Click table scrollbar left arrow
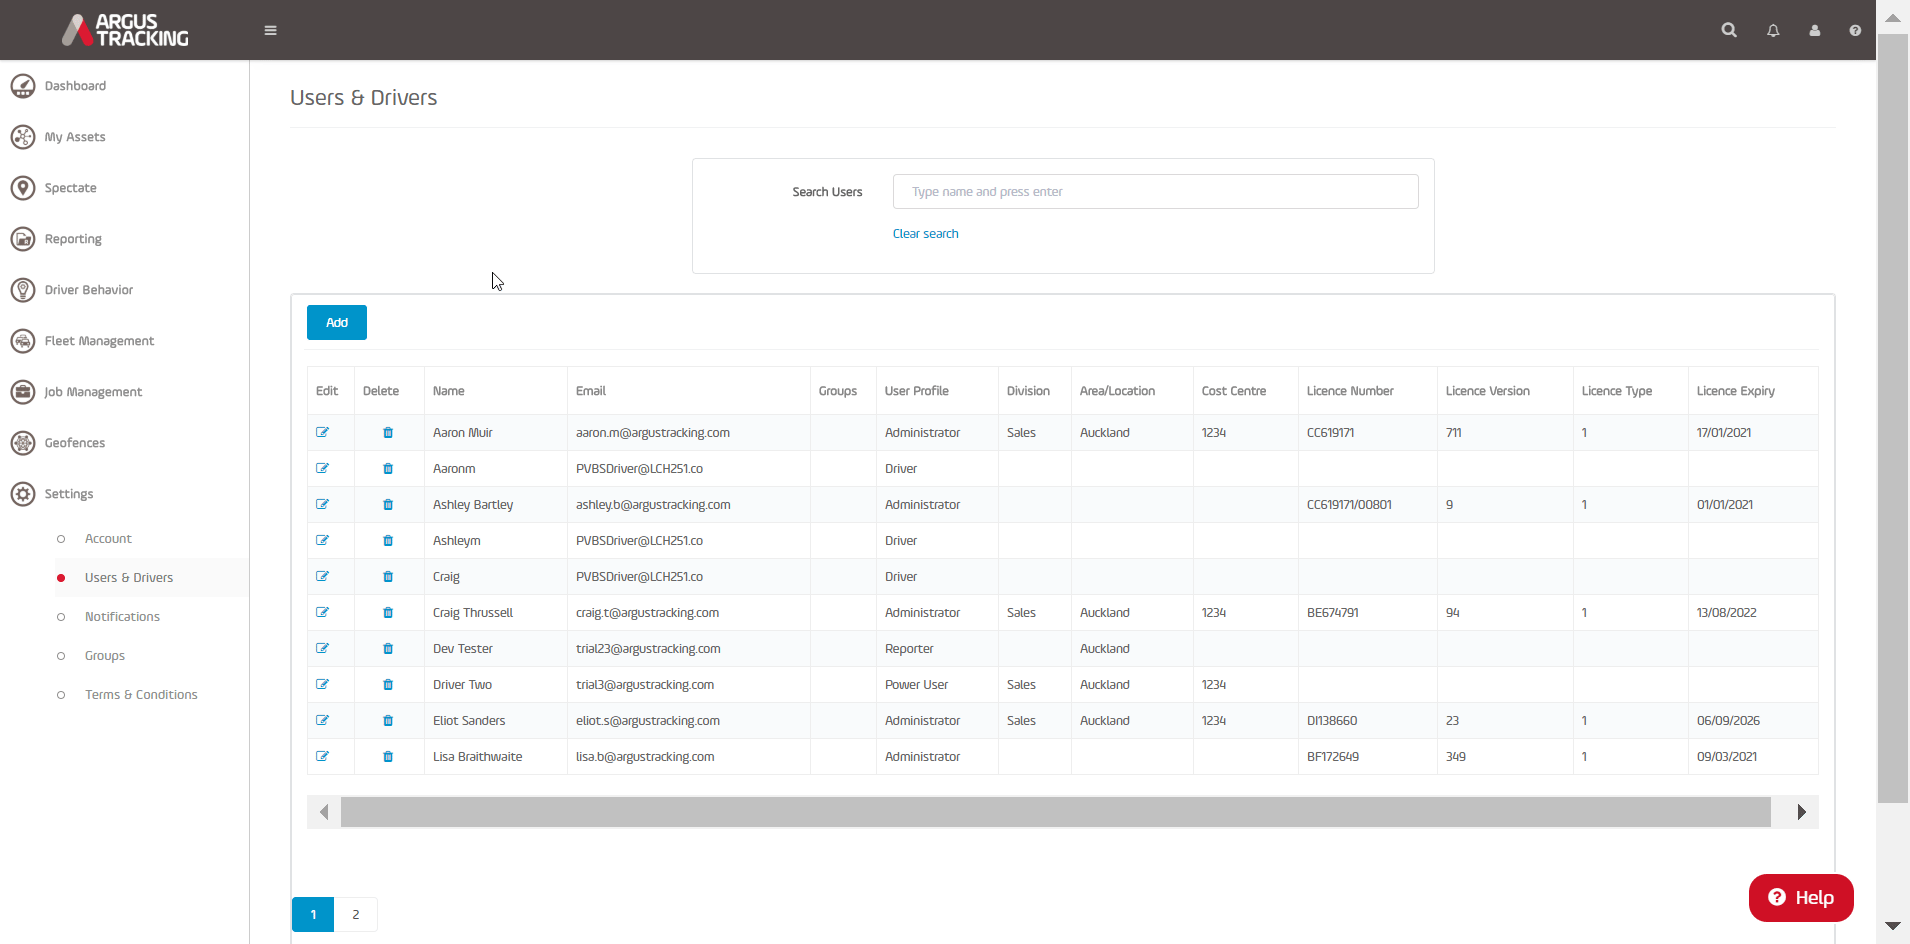 tap(324, 812)
